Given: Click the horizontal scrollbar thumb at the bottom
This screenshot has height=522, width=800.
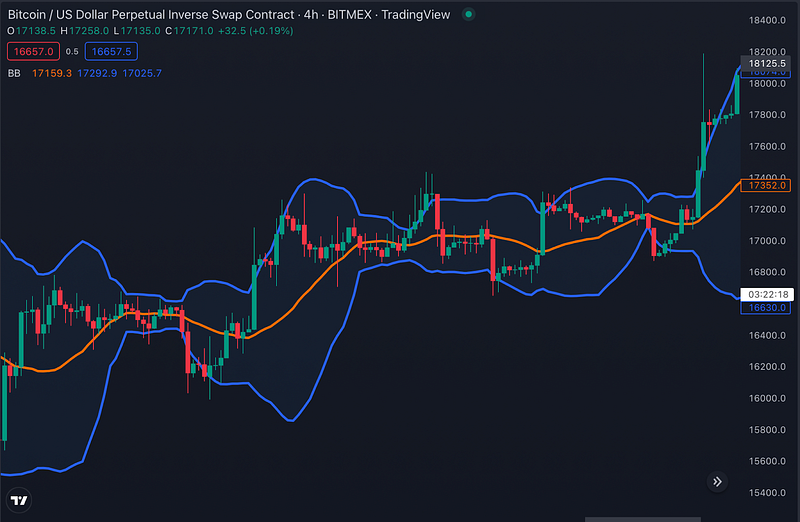Looking at the screenshot, I should pyautogui.click(x=643, y=519).
